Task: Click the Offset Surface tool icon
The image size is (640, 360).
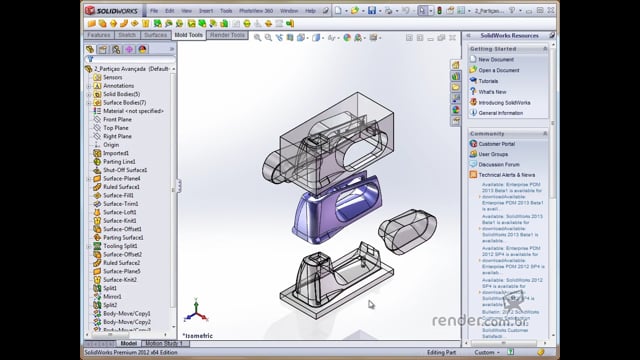Action: (x=102, y=24)
